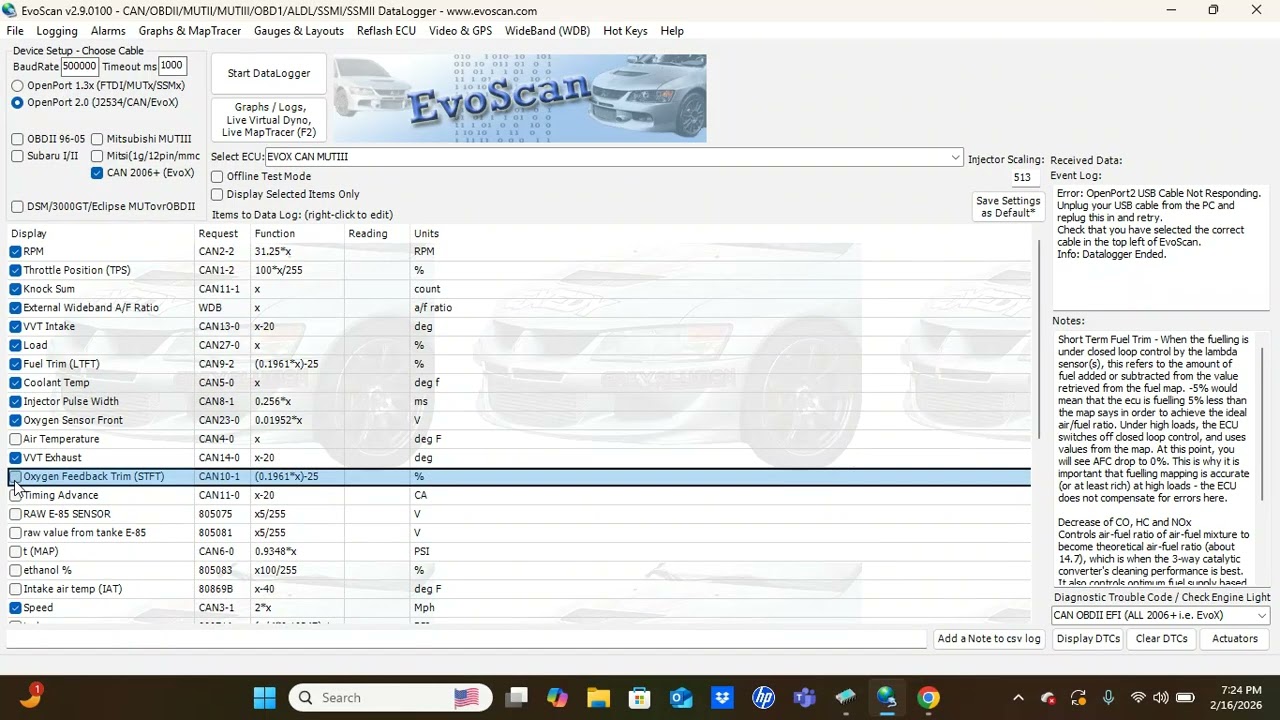
Task: Select OpenPort 2.0 (J2534/CAN/EvoX) radio button
Action: click(x=17, y=102)
